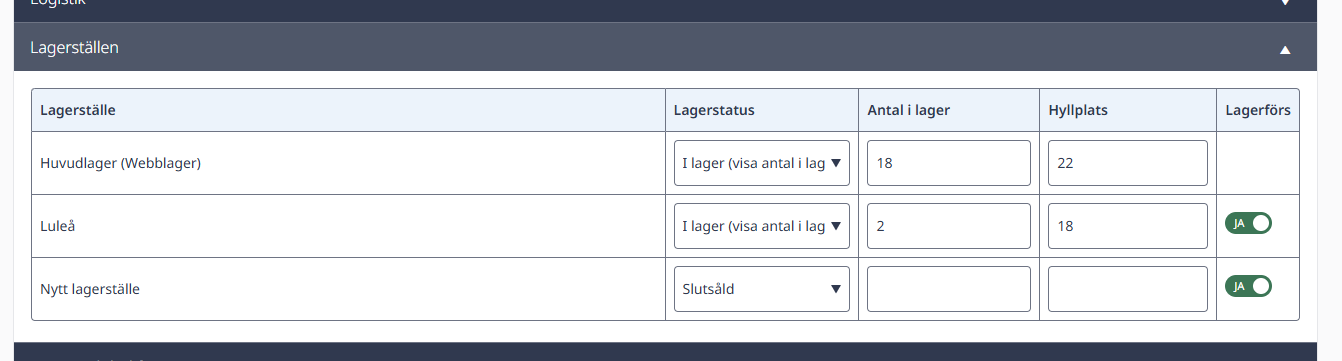Image resolution: width=1342 pixels, height=361 pixels.
Task: Click Hyllplats field showing 22
Action: click(1128, 163)
